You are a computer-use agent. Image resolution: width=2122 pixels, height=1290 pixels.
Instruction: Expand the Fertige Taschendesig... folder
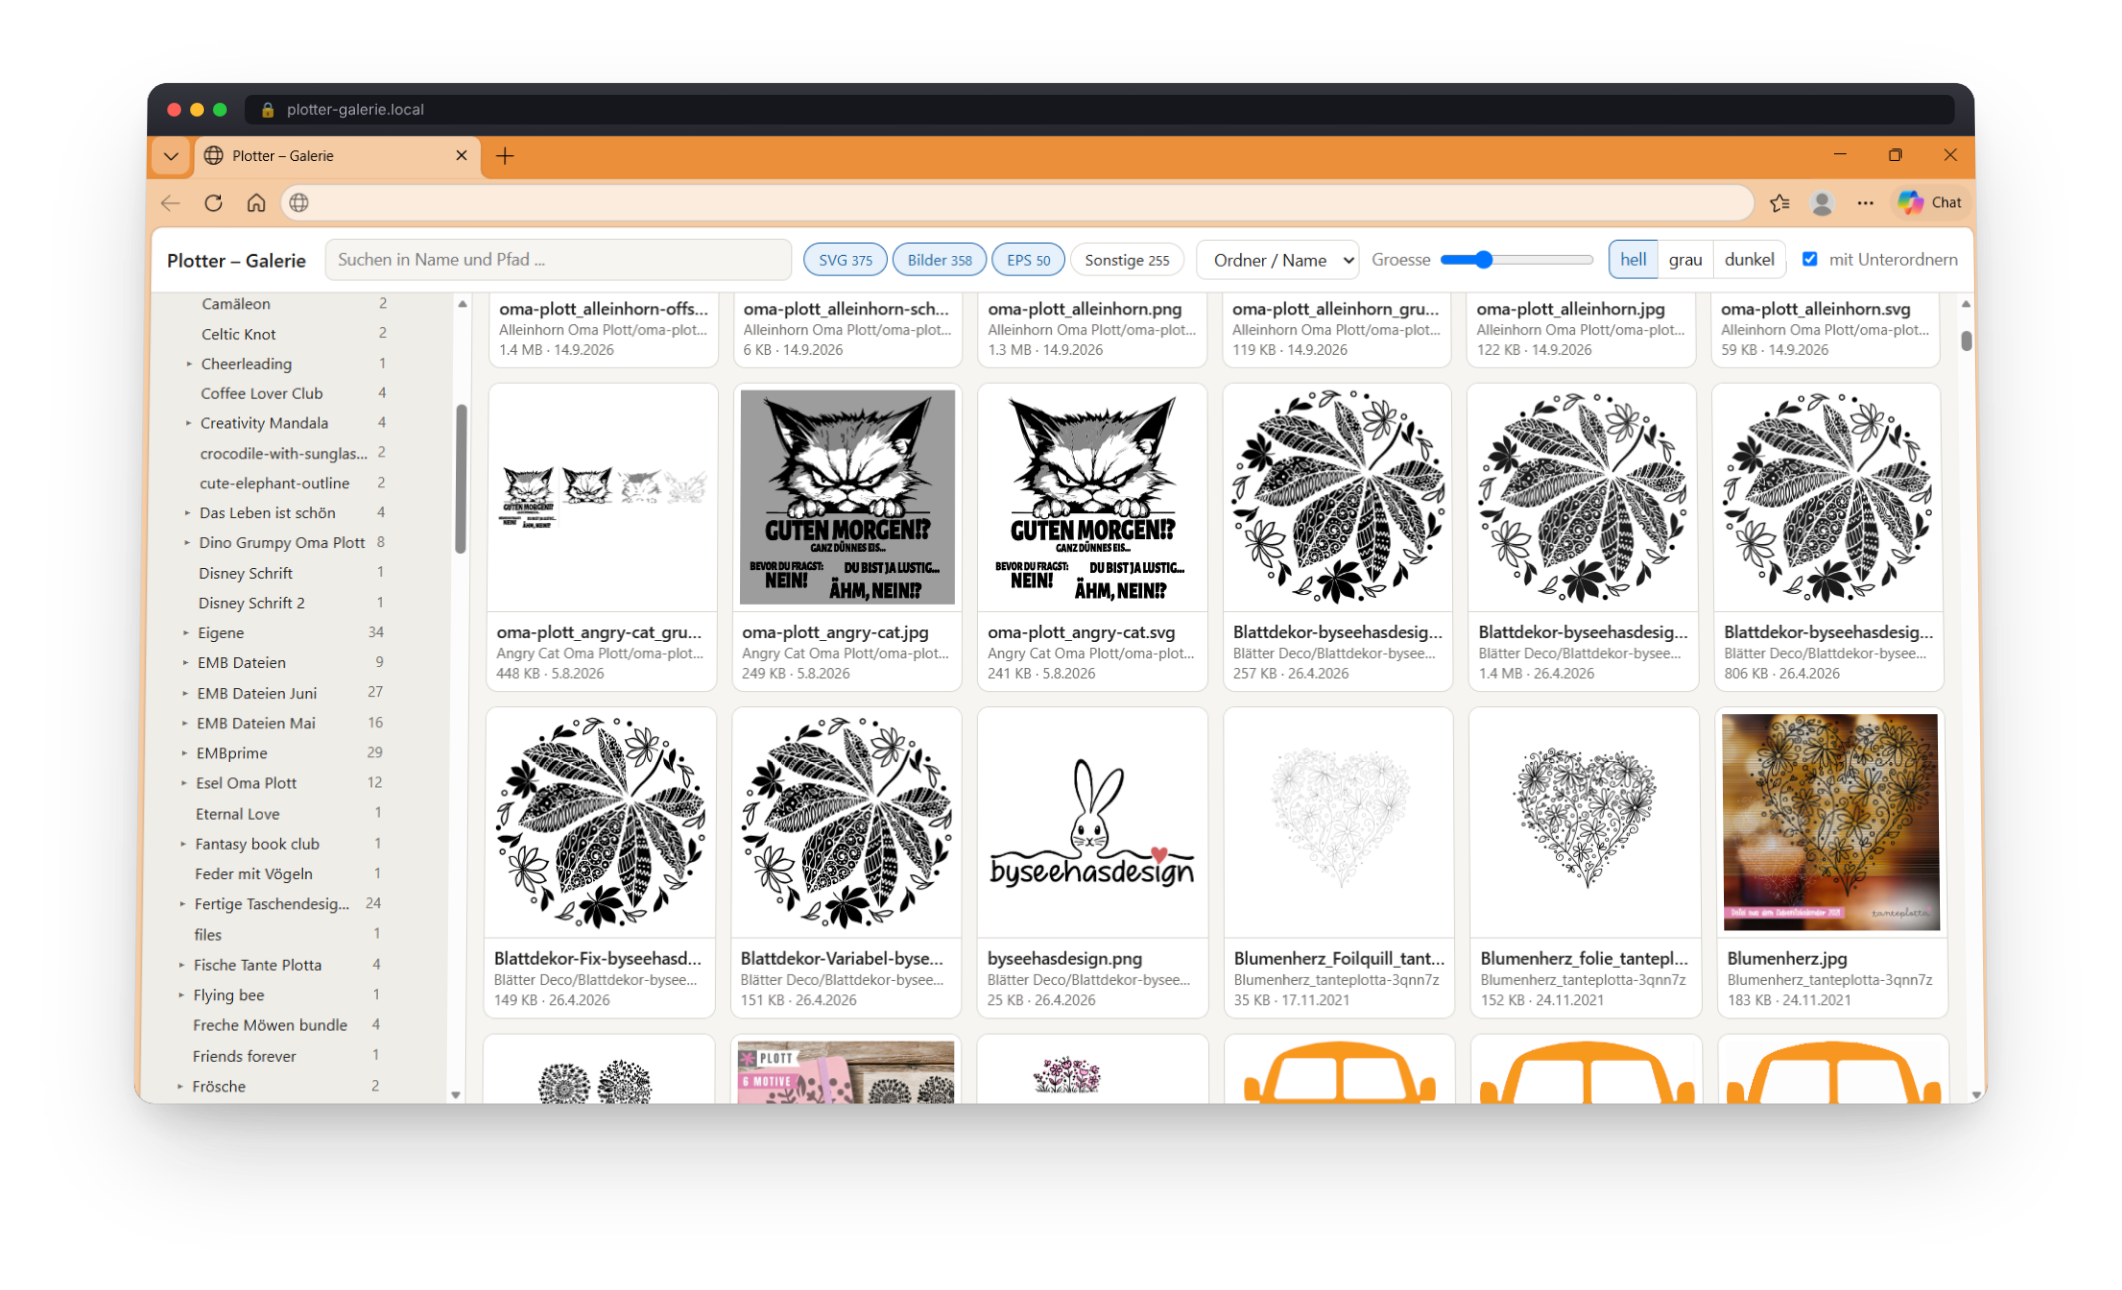[x=183, y=904]
